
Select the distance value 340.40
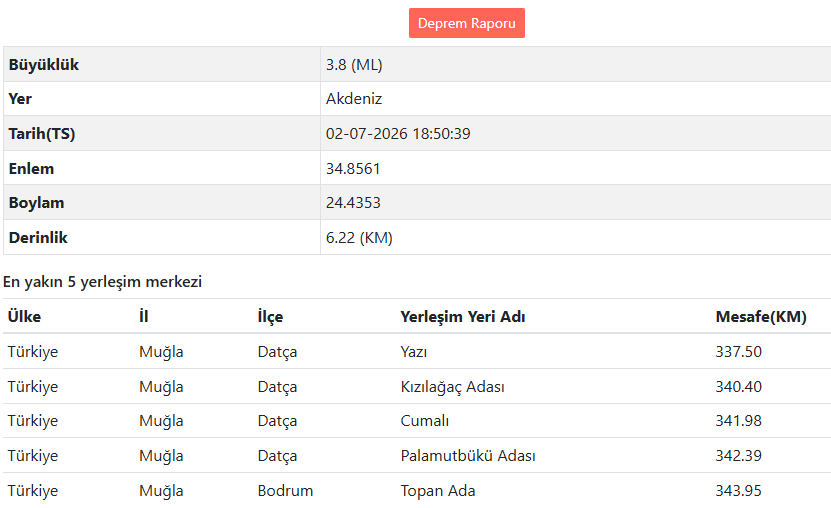738,387
